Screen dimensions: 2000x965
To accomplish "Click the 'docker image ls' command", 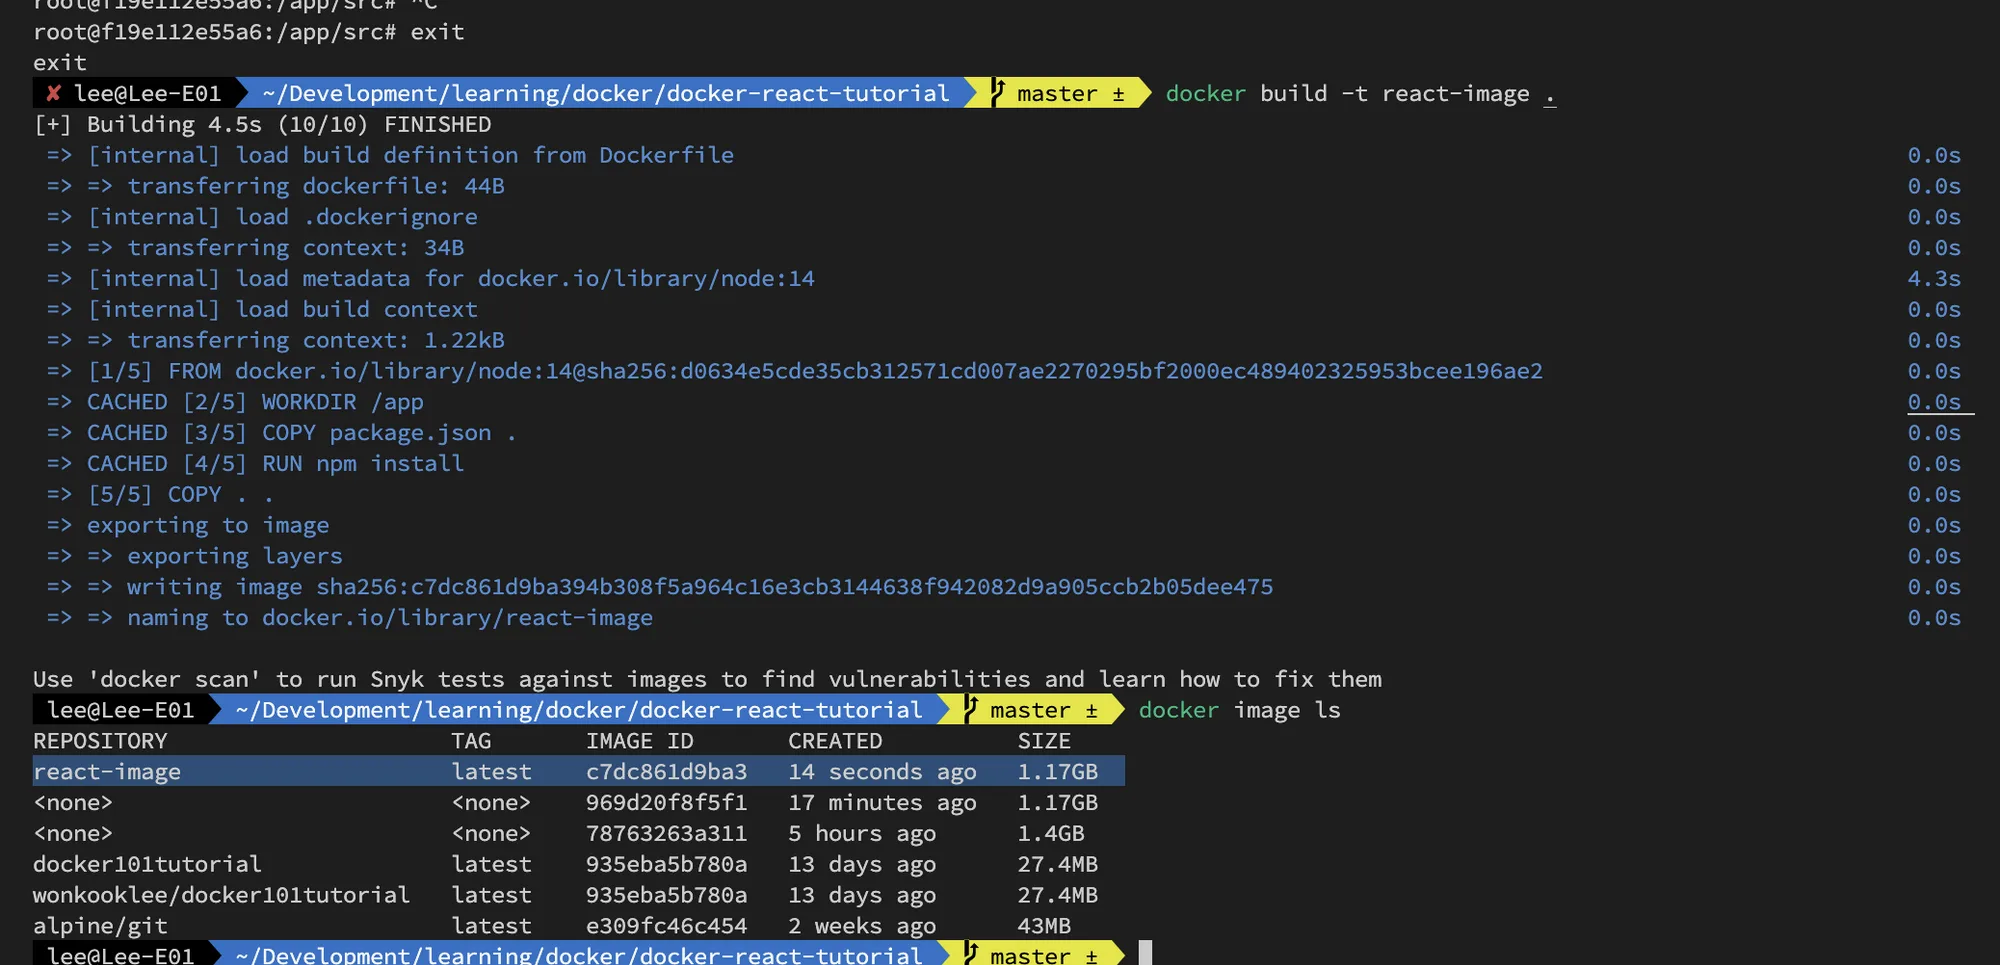I will (x=1239, y=710).
